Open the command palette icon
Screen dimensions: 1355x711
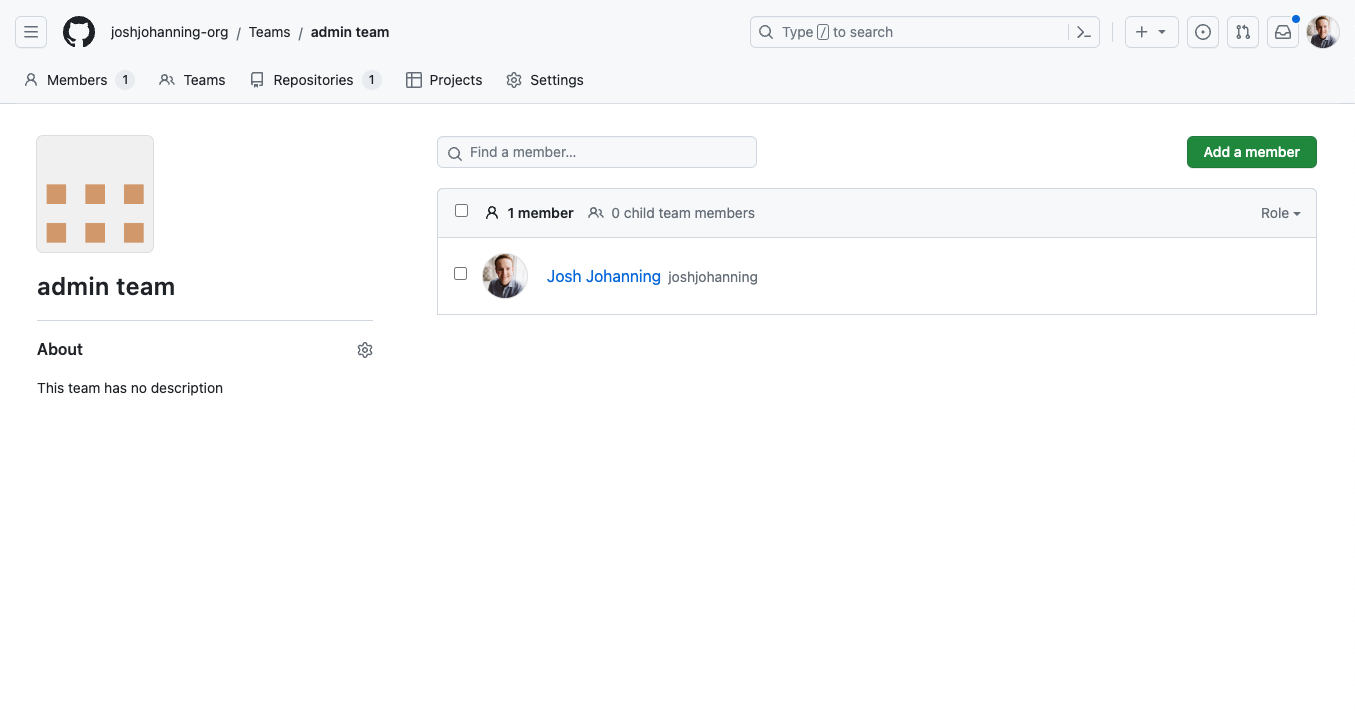click(x=1084, y=32)
